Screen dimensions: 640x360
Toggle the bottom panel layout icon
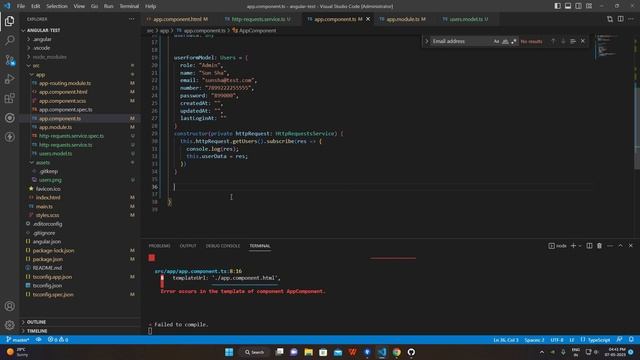coord(568,6)
